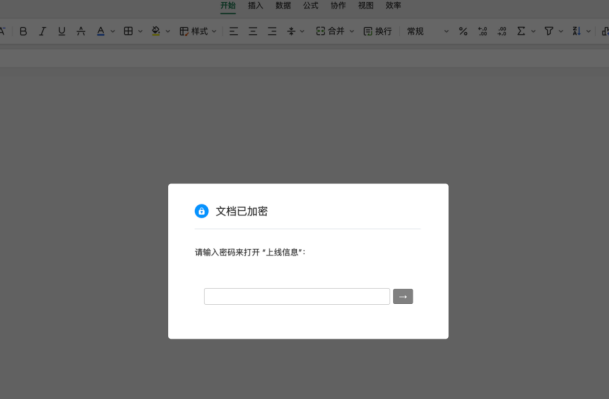
Task: Switch to the 视图 tab
Action: (x=366, y=6)
